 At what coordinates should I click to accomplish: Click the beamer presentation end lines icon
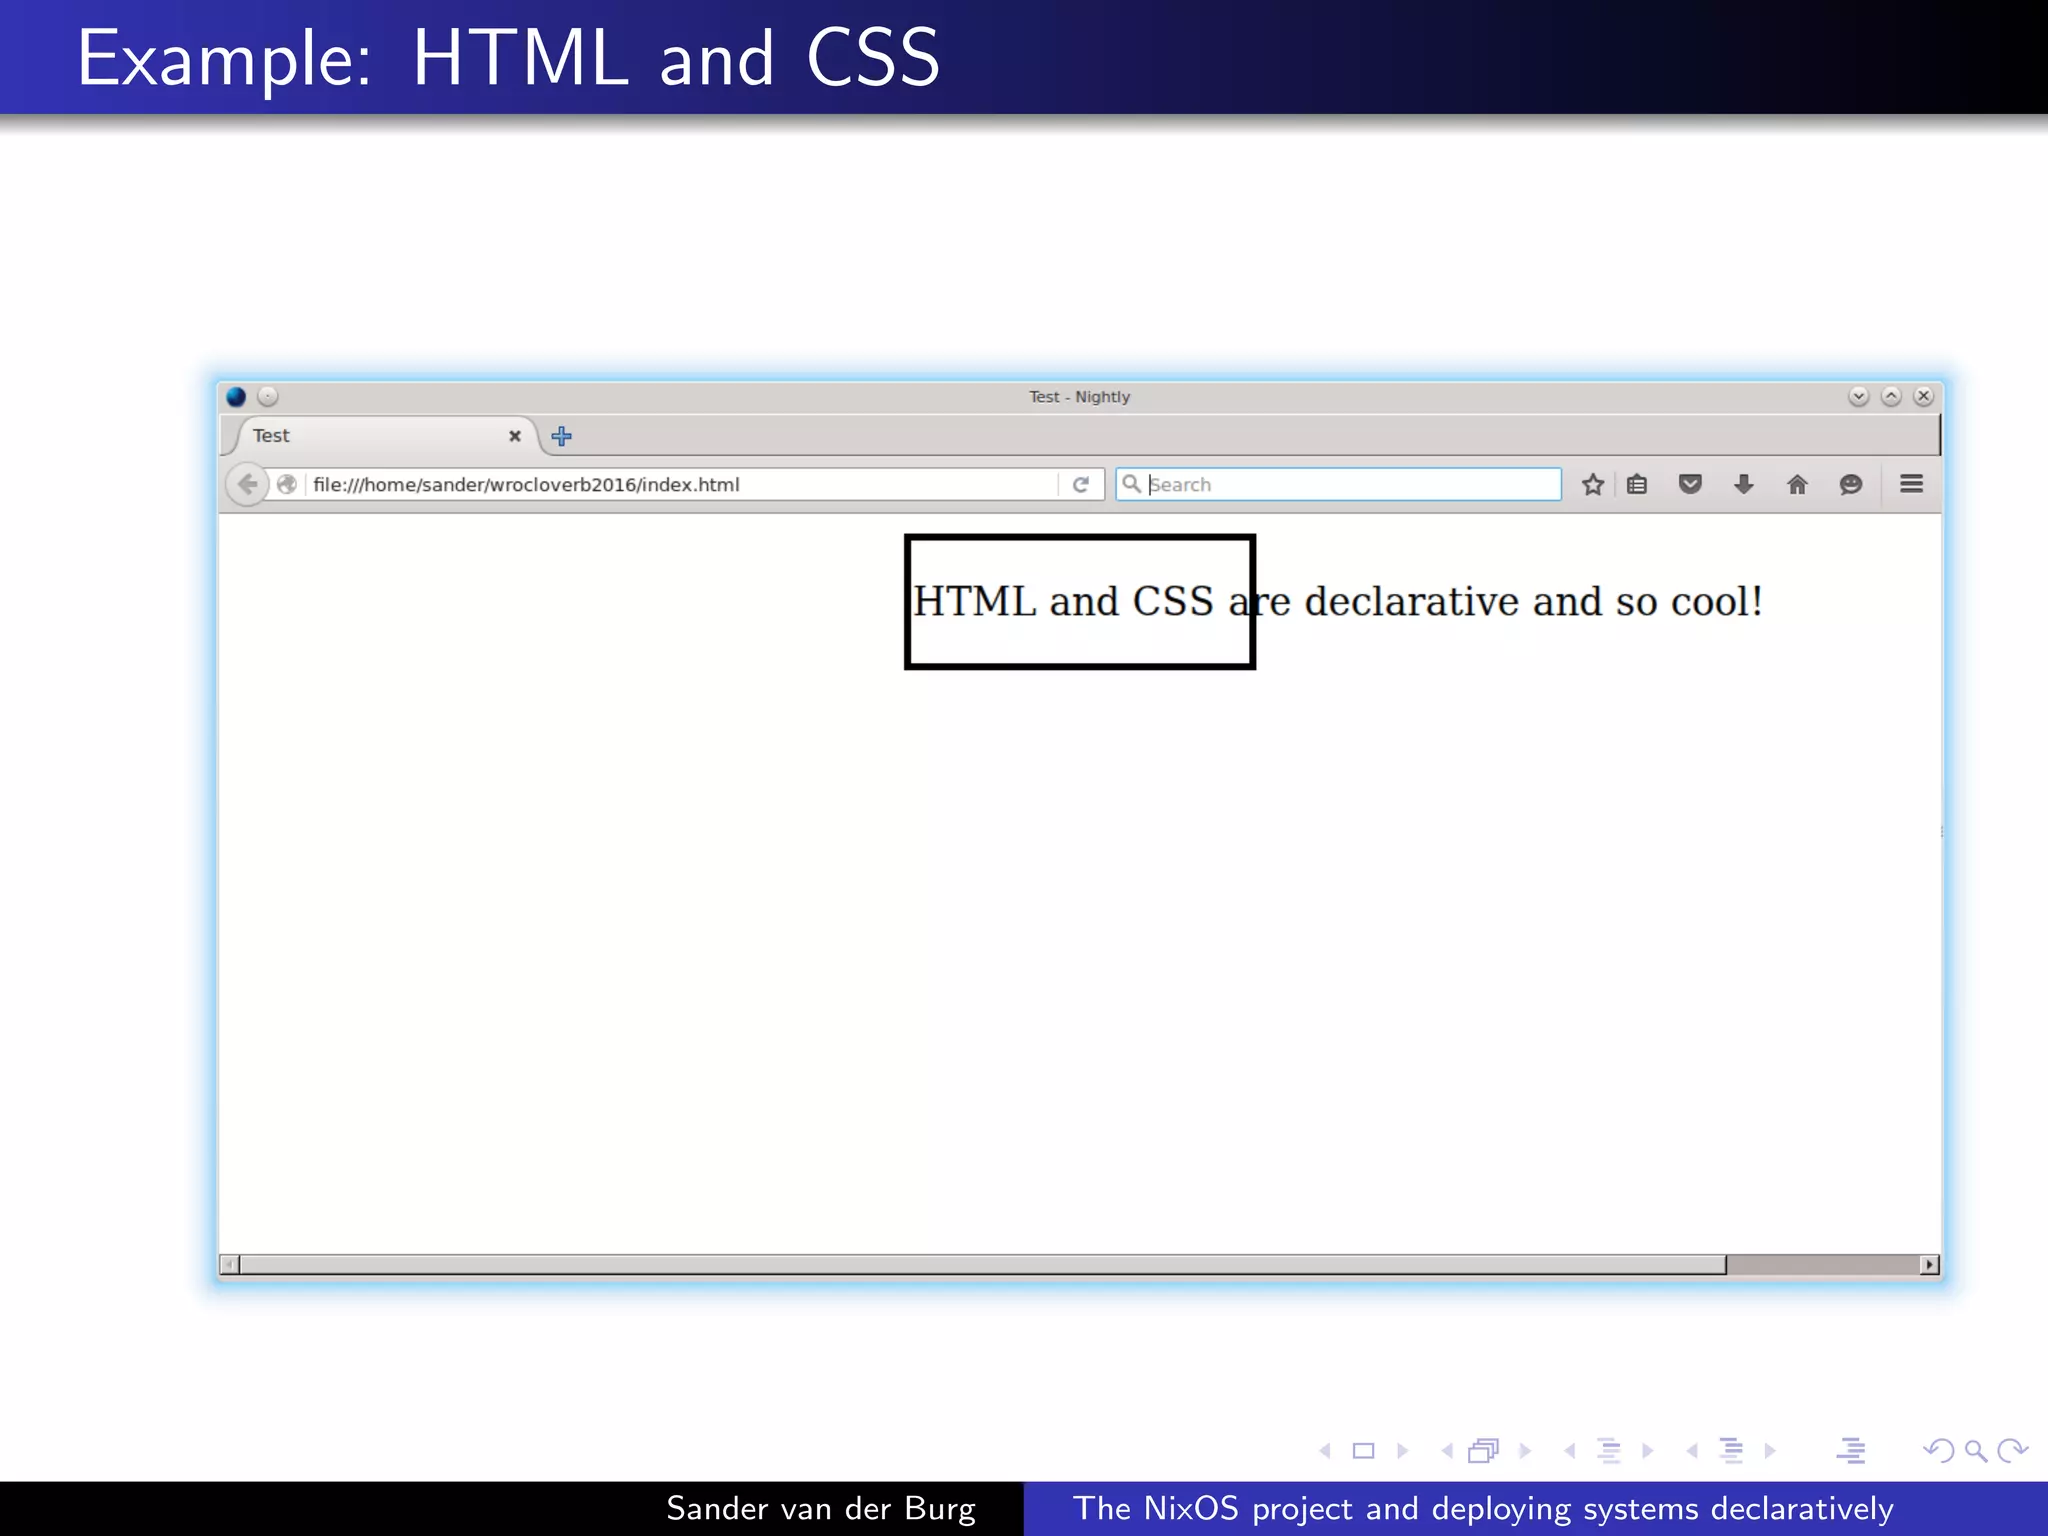coord(1851,1451)
